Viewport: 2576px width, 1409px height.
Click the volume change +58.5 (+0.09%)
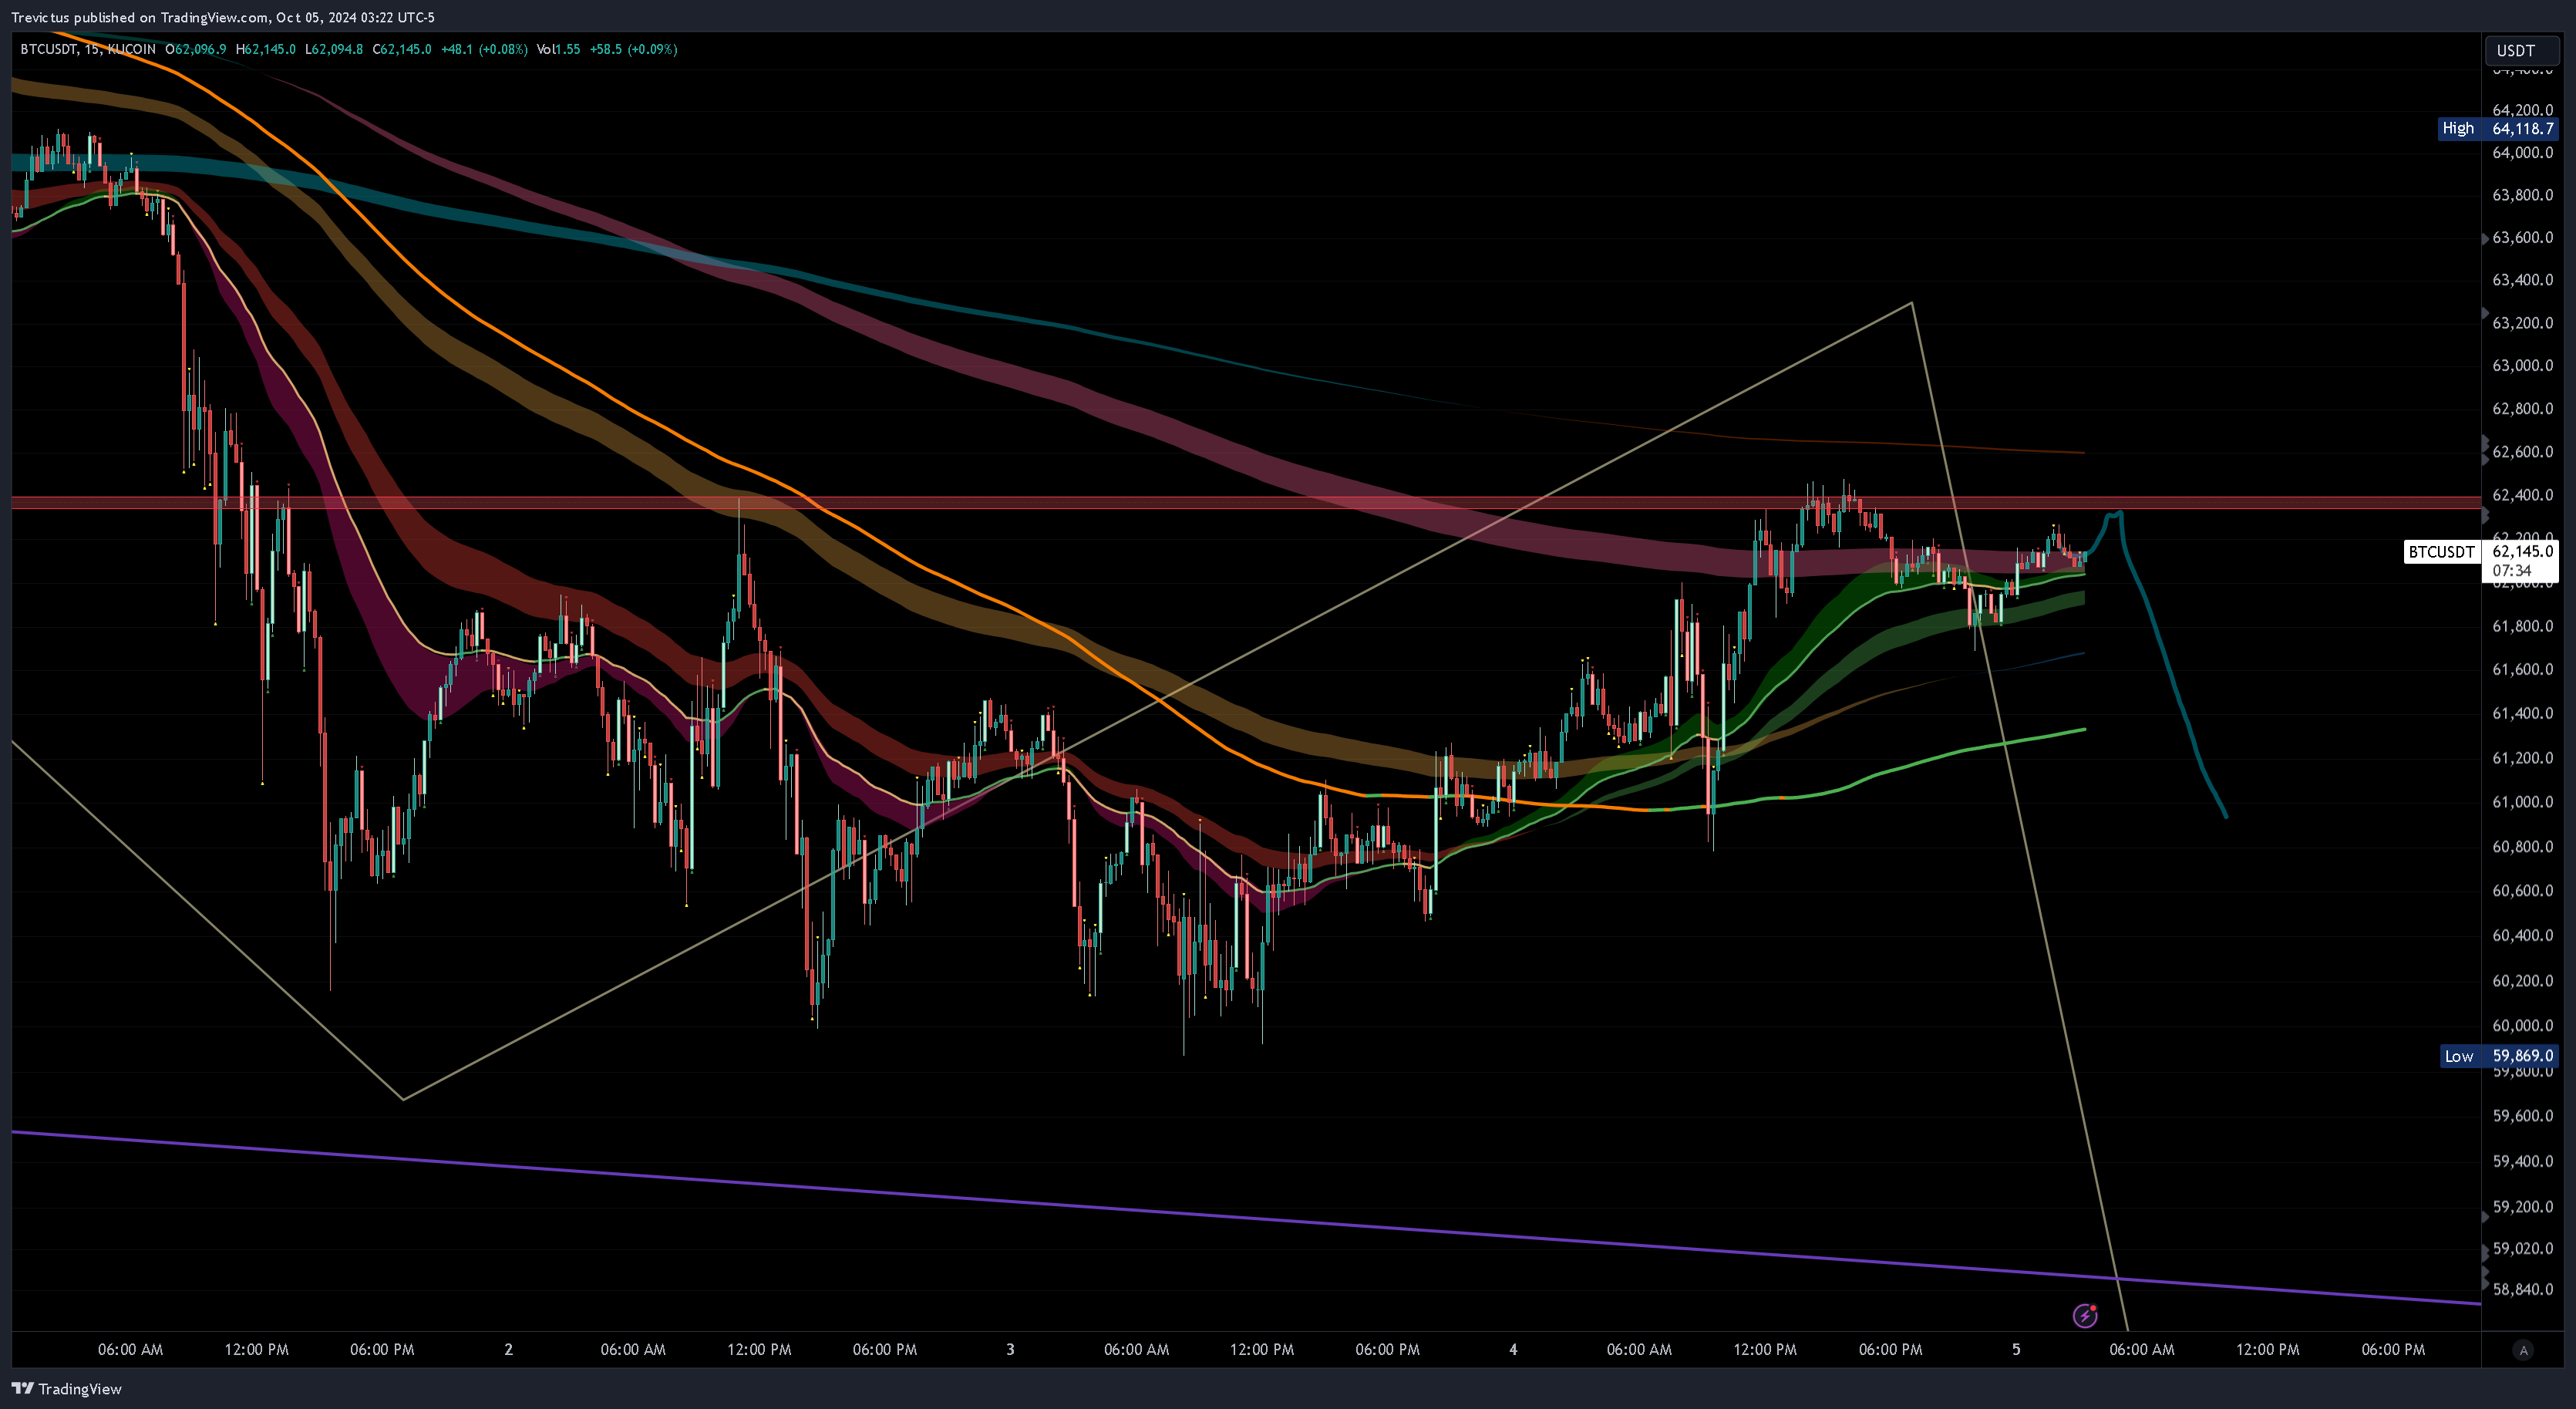pos(633,49)
